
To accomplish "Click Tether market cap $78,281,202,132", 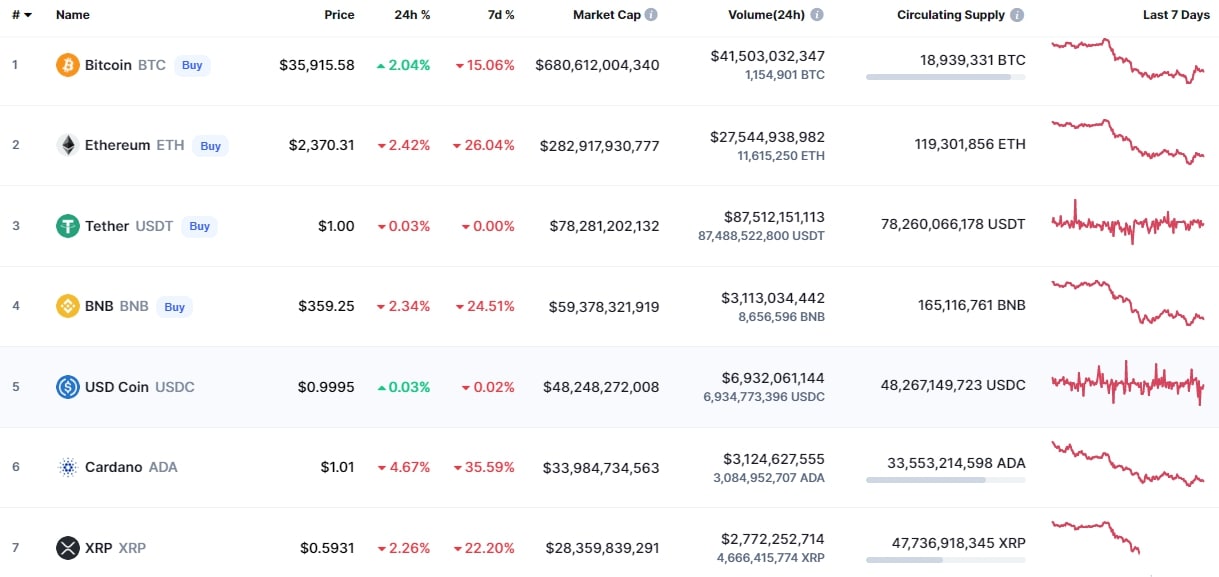I will pos(604,226).
